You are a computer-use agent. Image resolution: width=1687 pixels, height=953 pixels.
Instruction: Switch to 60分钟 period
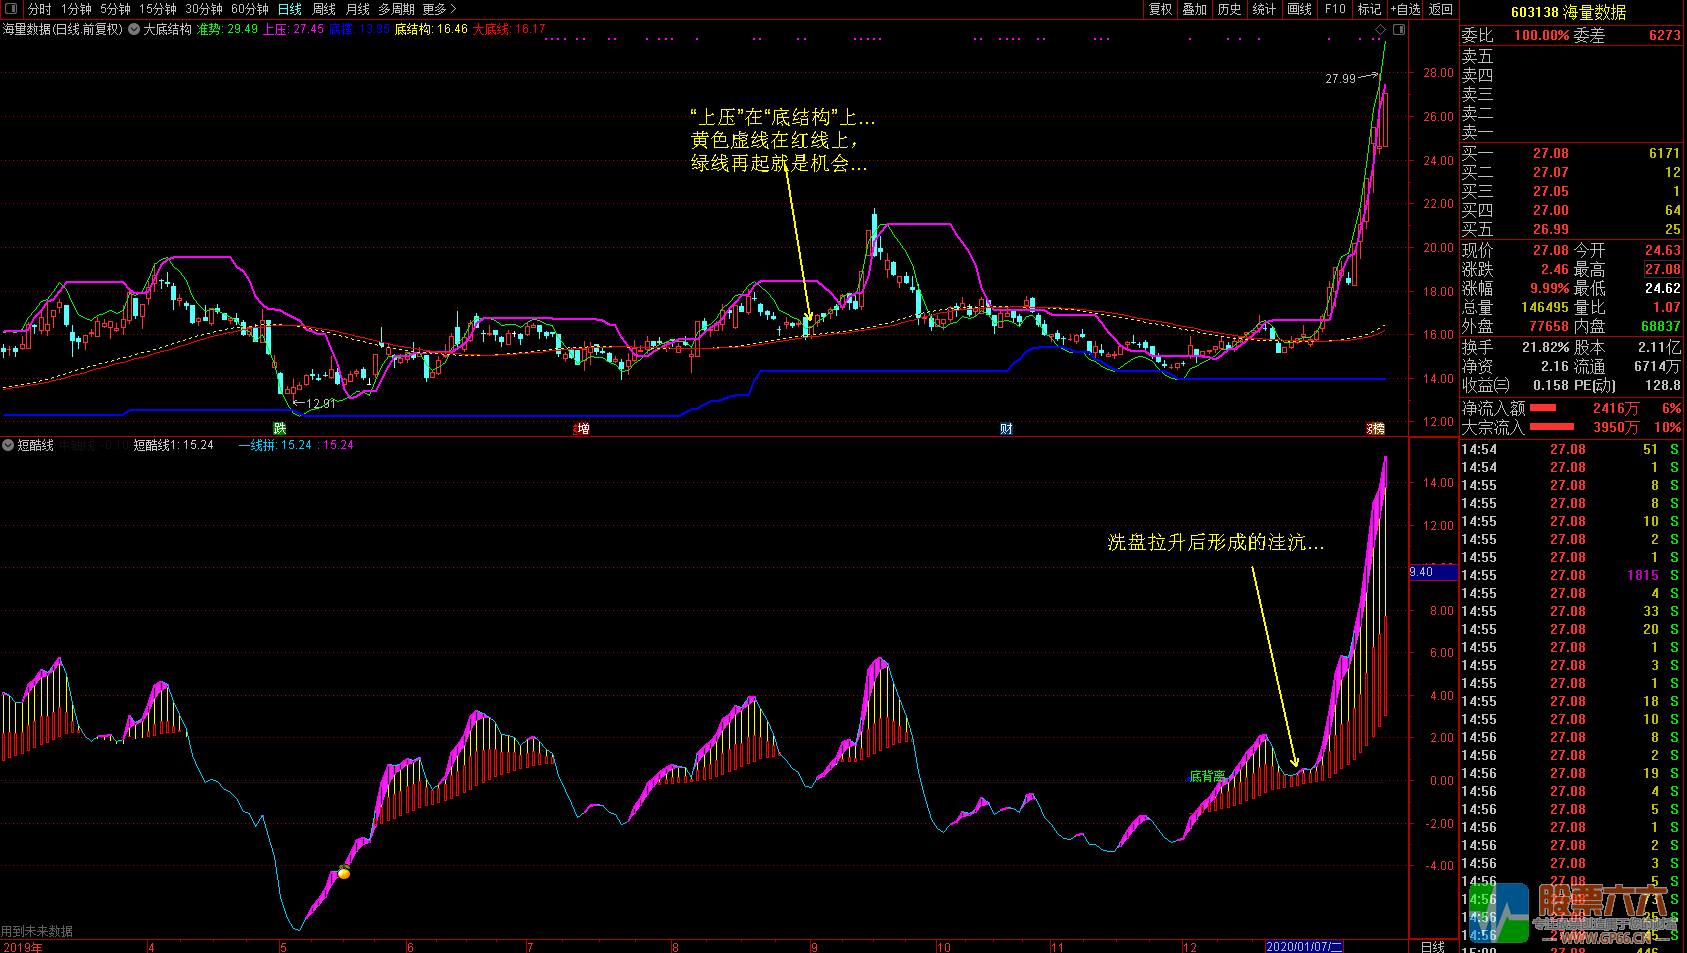tap(250, 9)
